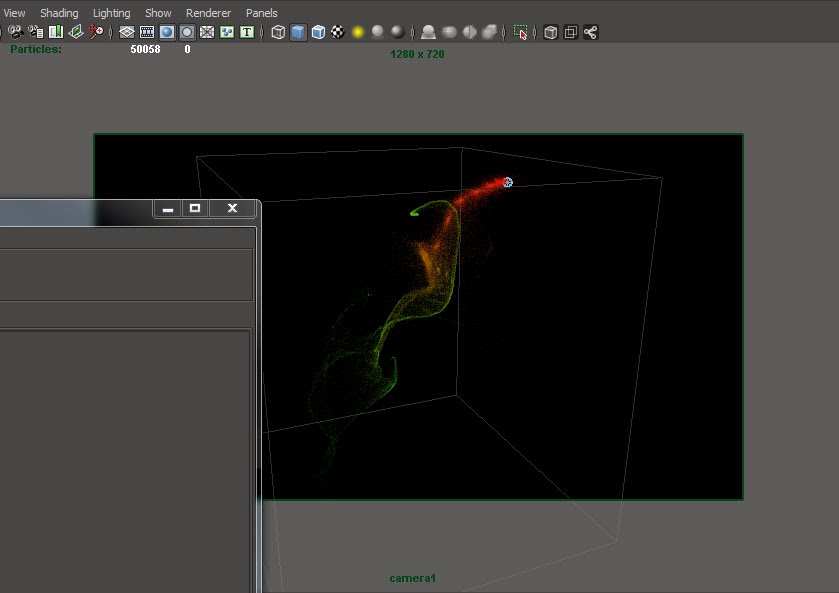This screenshot has width=839, height=593.
Task: Select Smooth Shade All blue cube
Action: (x=298, y=32)
